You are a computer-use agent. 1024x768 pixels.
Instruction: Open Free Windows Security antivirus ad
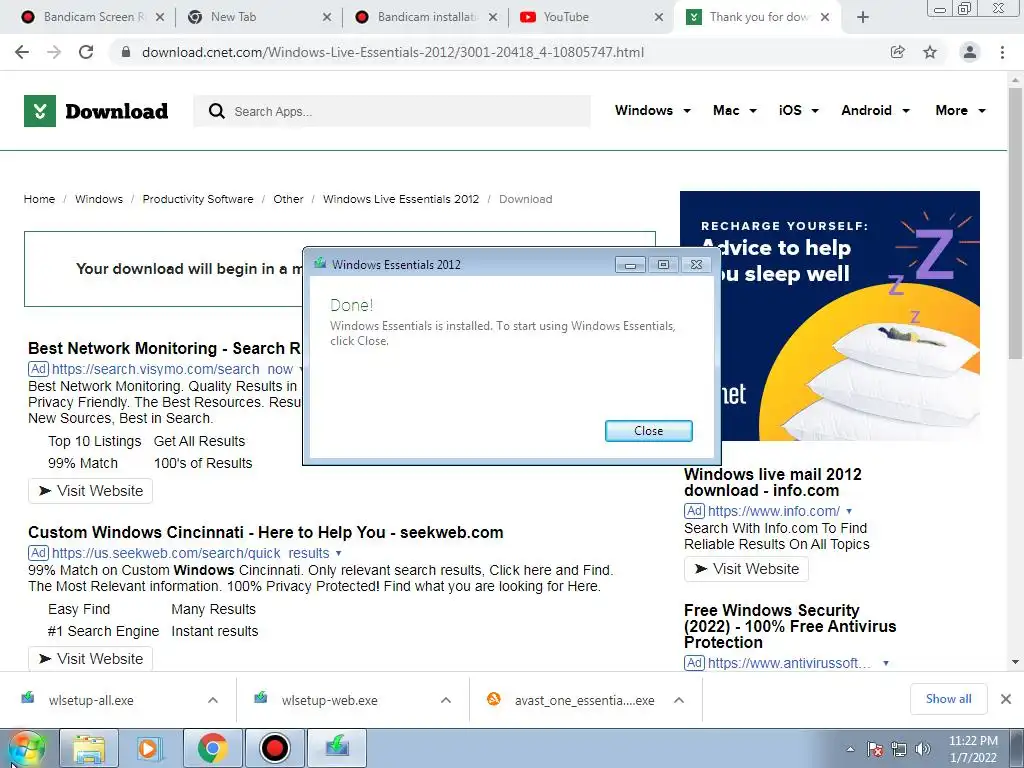pos(790,626)
